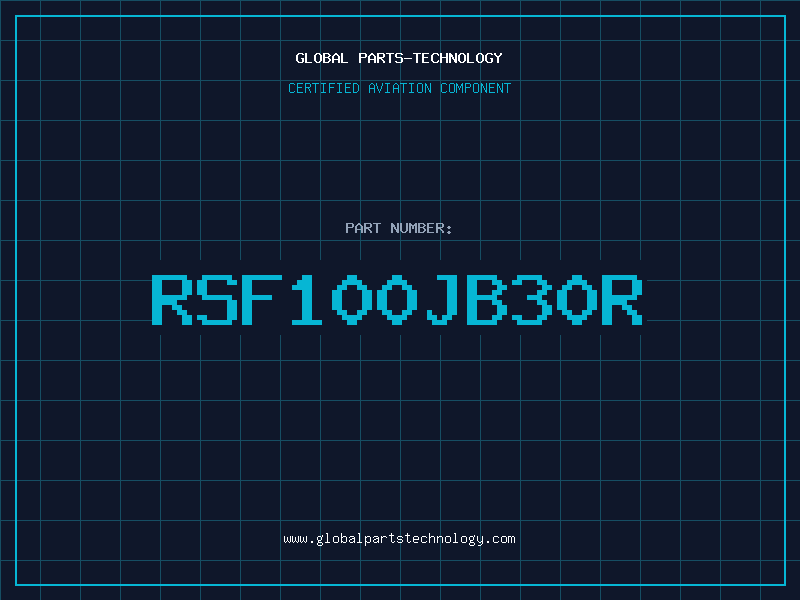Select the CERTIFIED AVIATION COMPONENT subtitle

pyautogui.click(x=399, y=88)
